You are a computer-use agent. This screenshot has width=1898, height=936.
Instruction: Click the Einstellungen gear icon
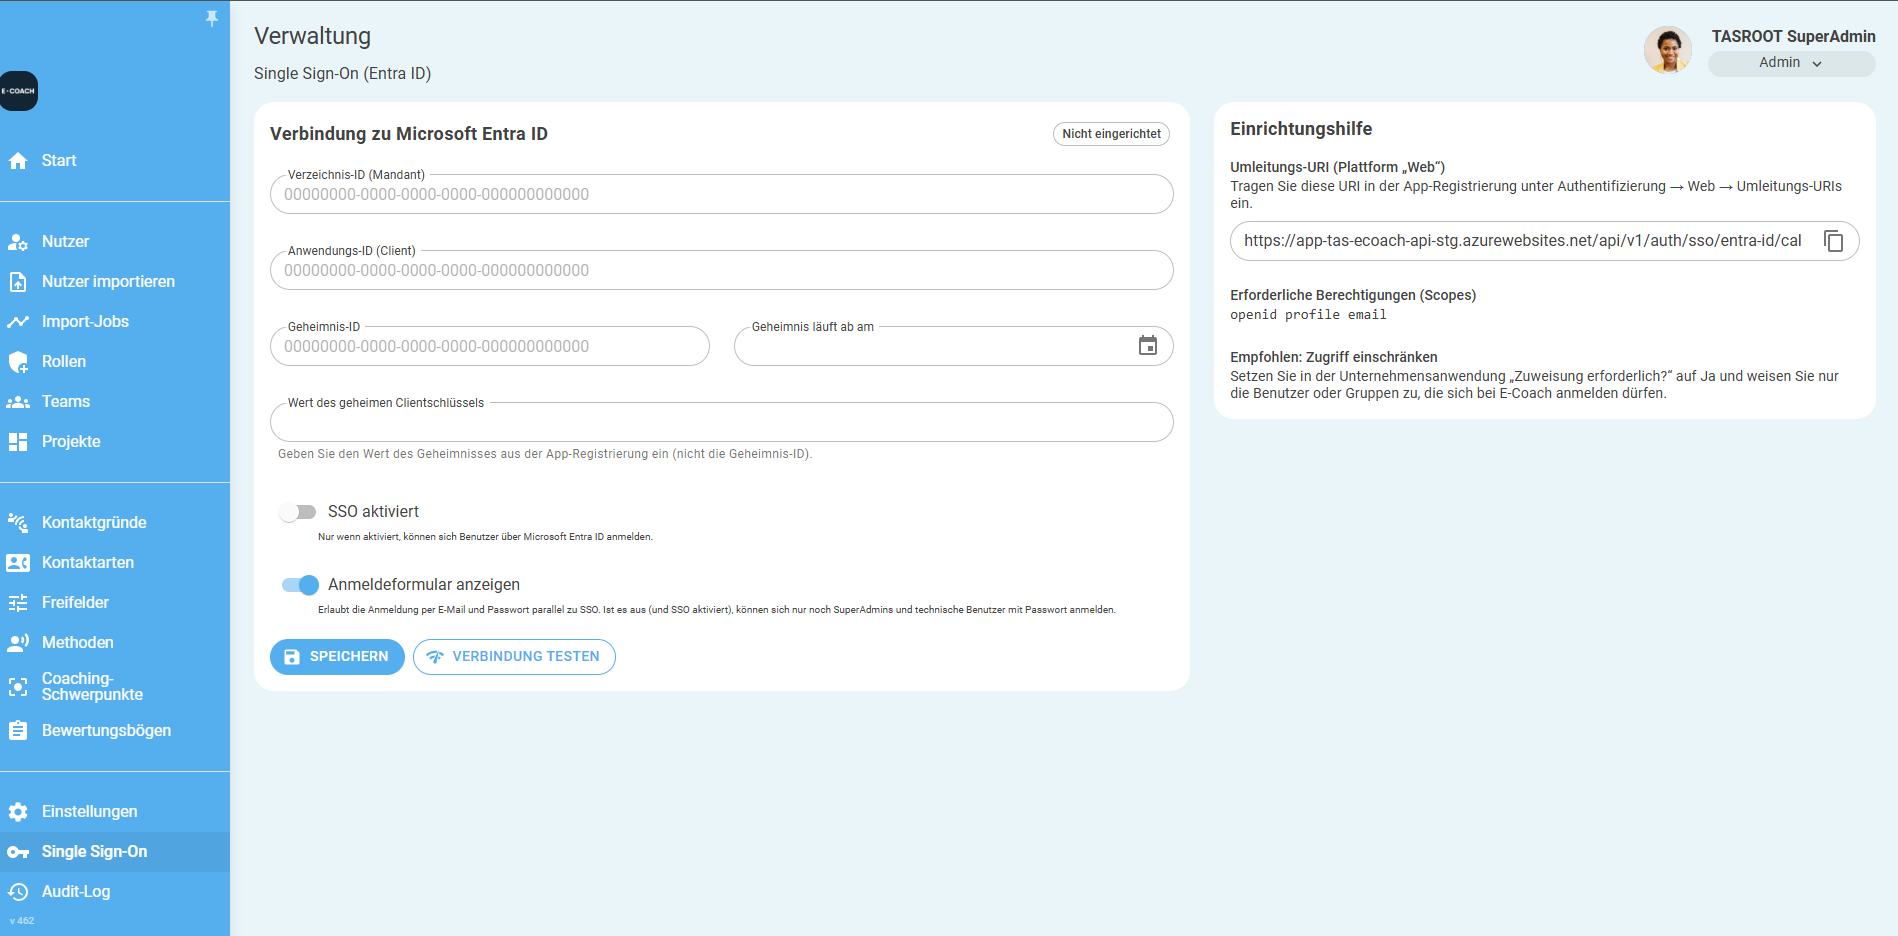pyautogui.click(x=18, y=812)
